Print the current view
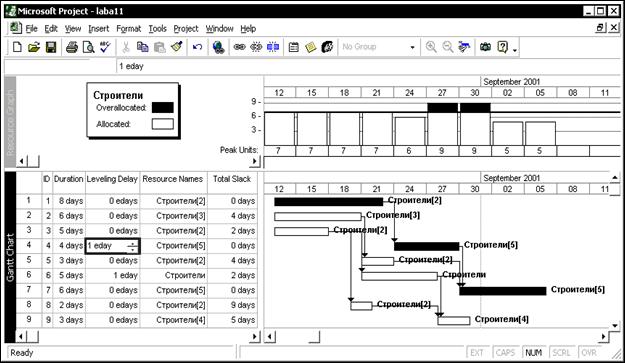The height and width of the screenshot is (363, 625). [x=72, y=47]
